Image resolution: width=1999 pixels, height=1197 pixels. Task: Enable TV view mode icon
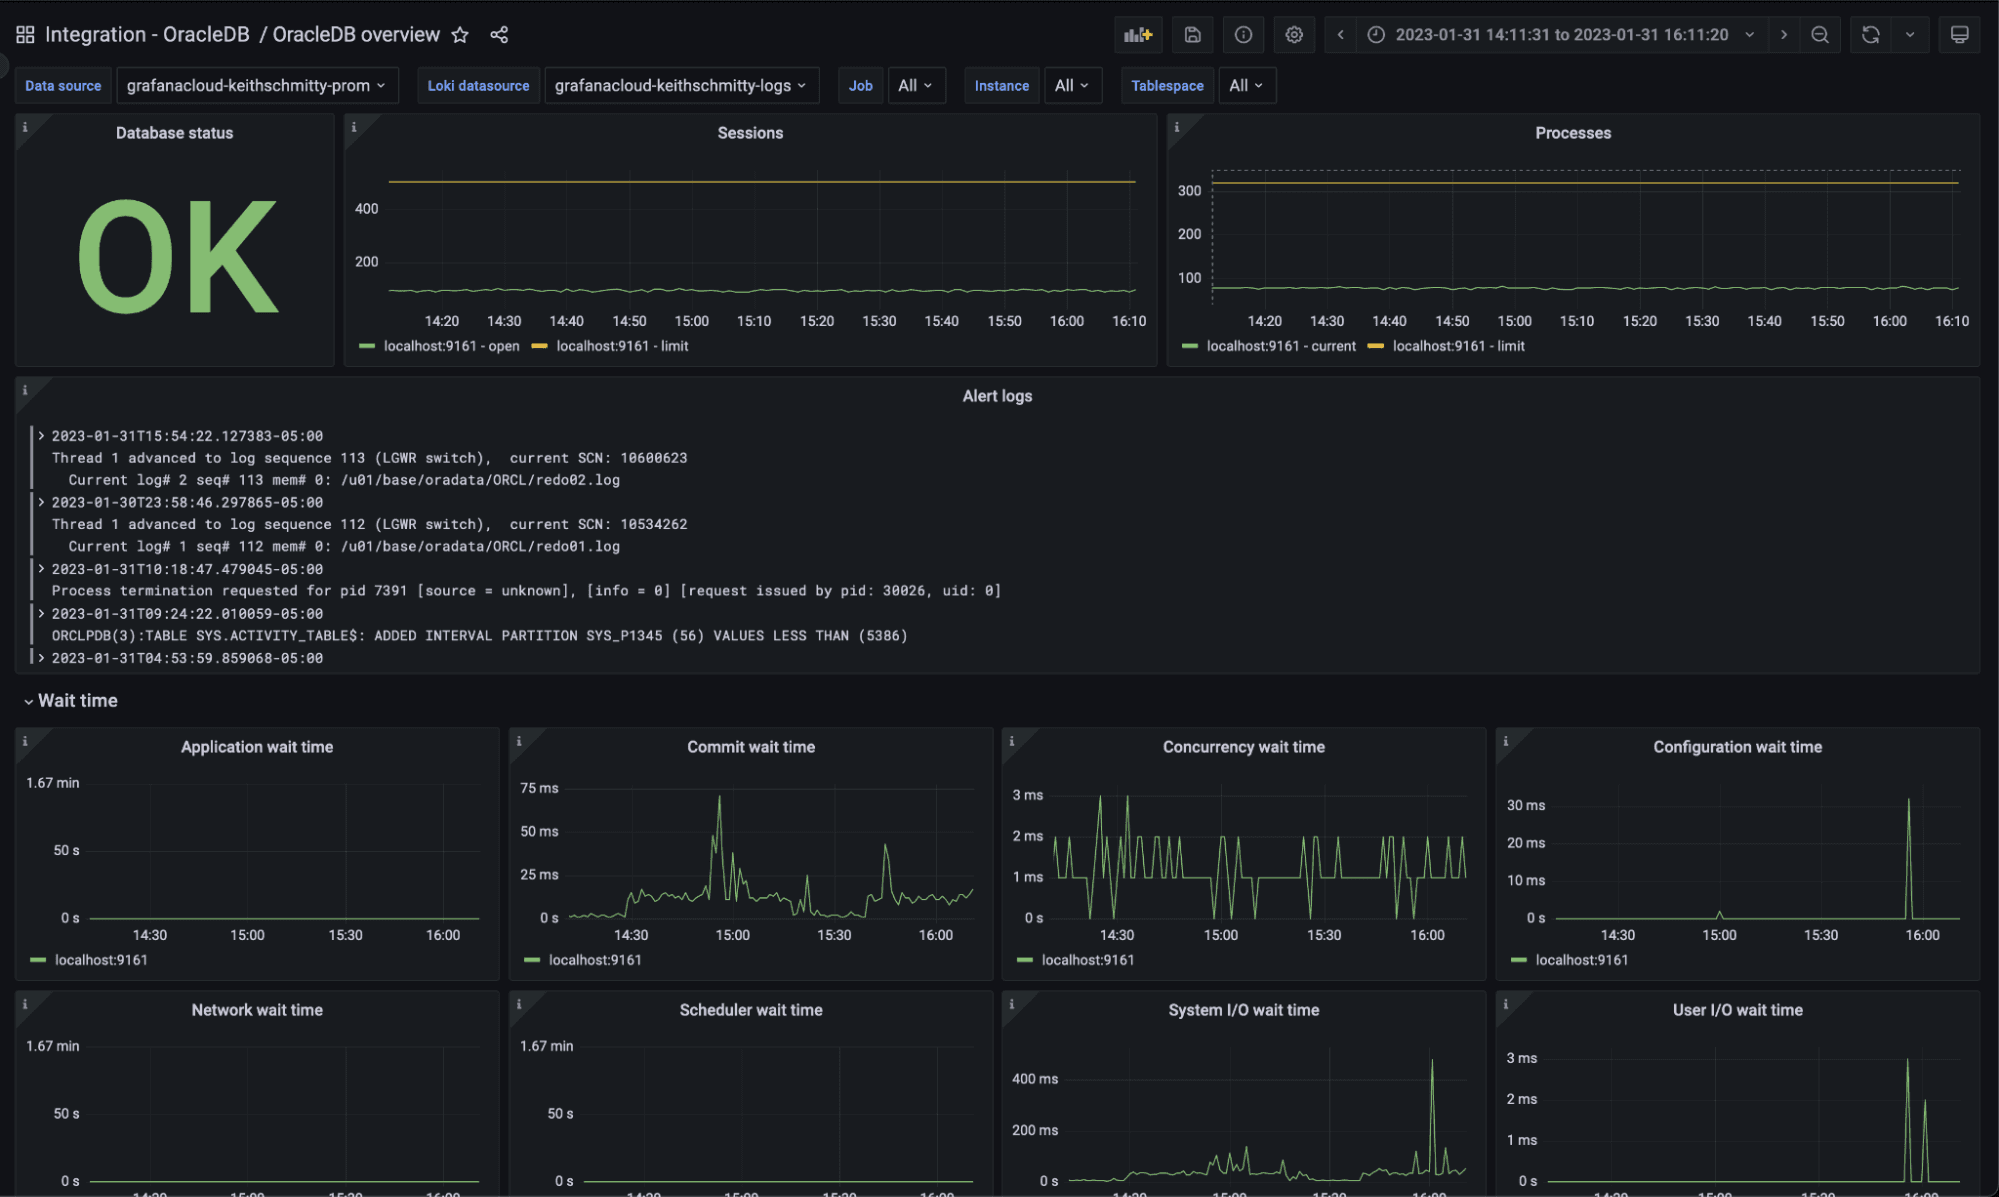[1958, 34]
